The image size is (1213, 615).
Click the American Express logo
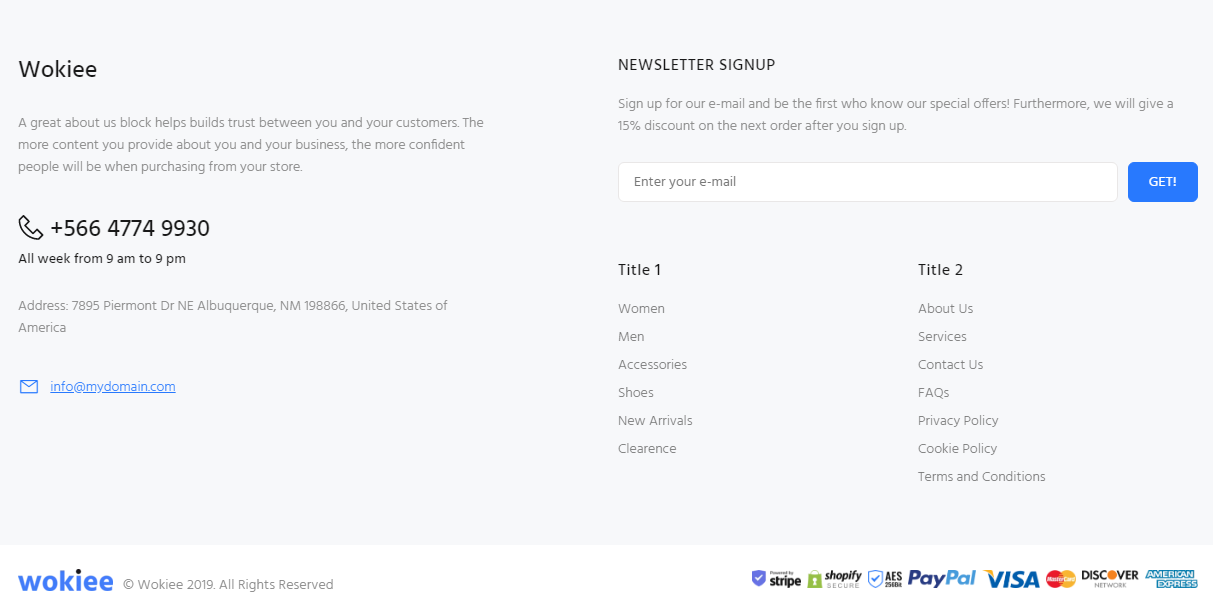click(x=1171, y=579)
